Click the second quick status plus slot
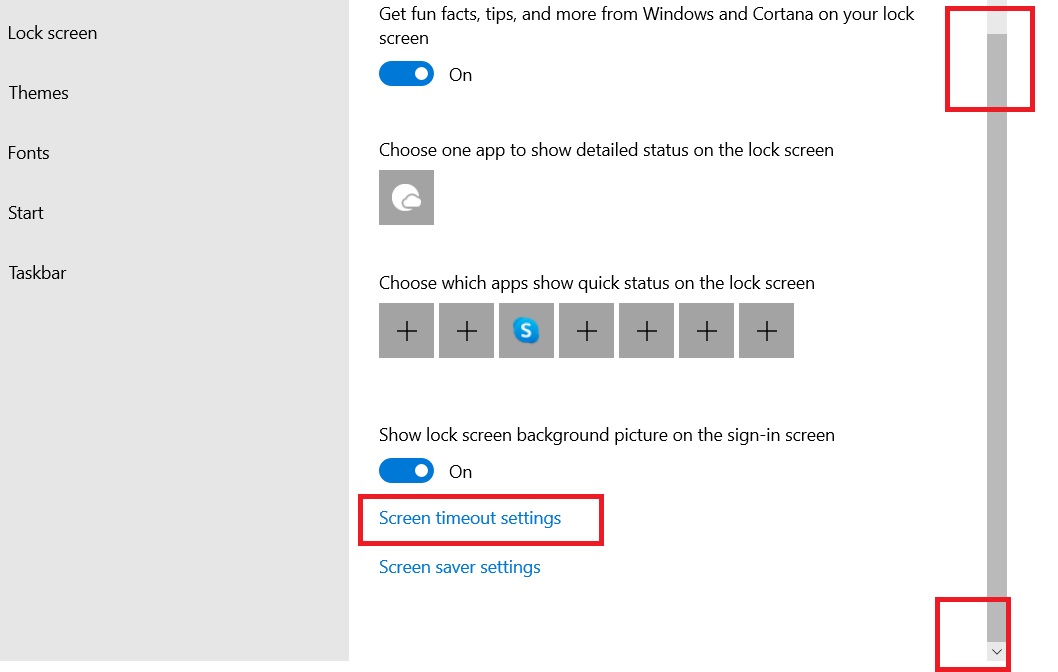This screenshot has height=672, width=1058. click(x=466, y=331)
